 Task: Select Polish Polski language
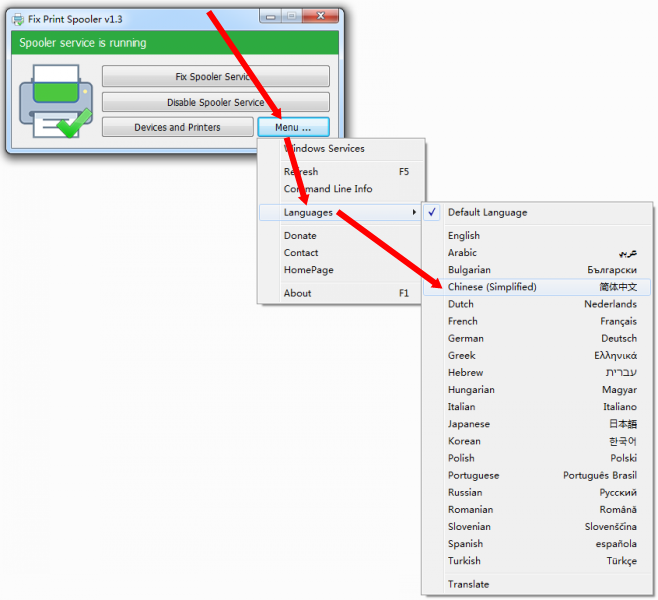pyautogui.click(x=537, y=459)
